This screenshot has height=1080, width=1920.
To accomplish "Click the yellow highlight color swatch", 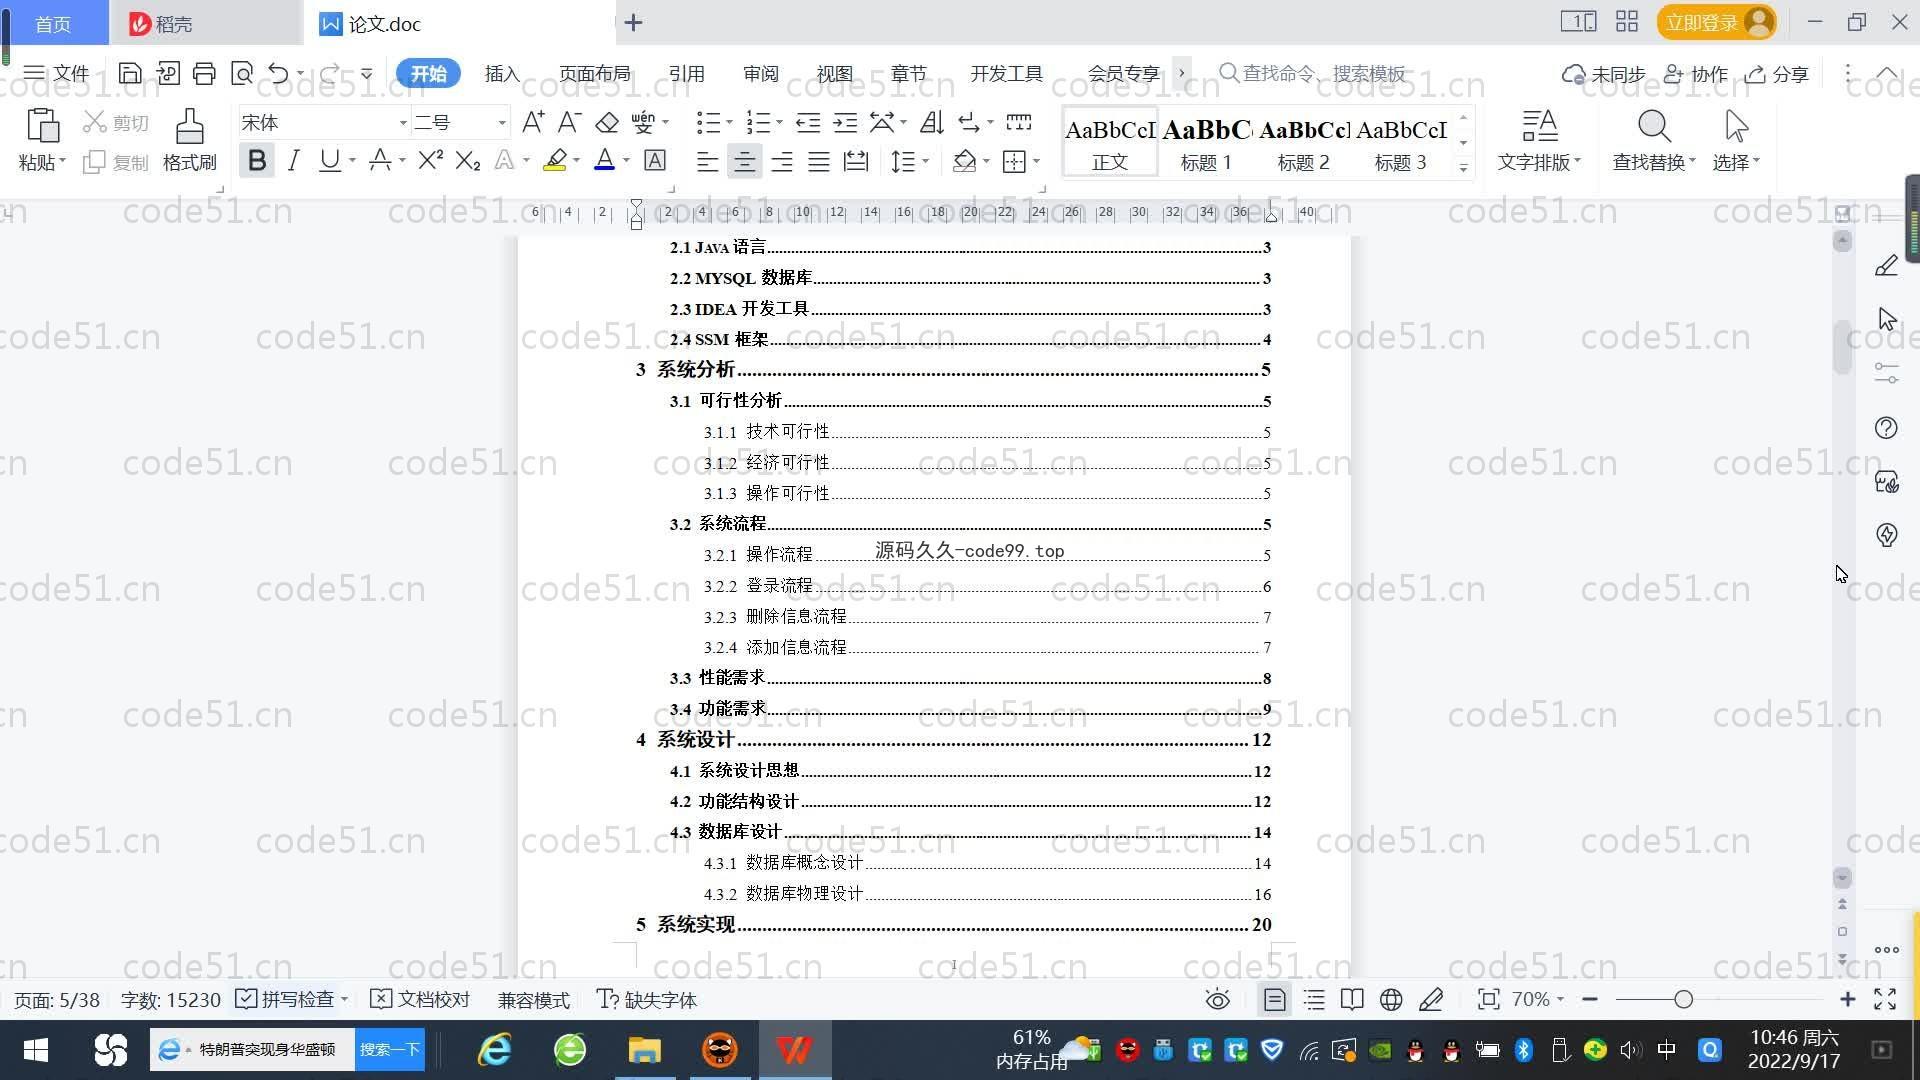I will (555, 160).
